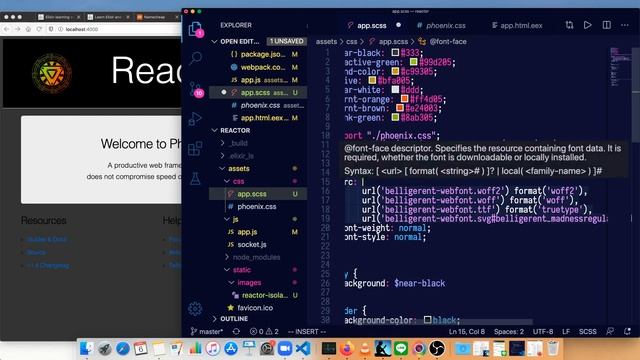640x360 pixels.
Task: Select the Learn Elixir tab in the browser
Action: pos(107,17)
